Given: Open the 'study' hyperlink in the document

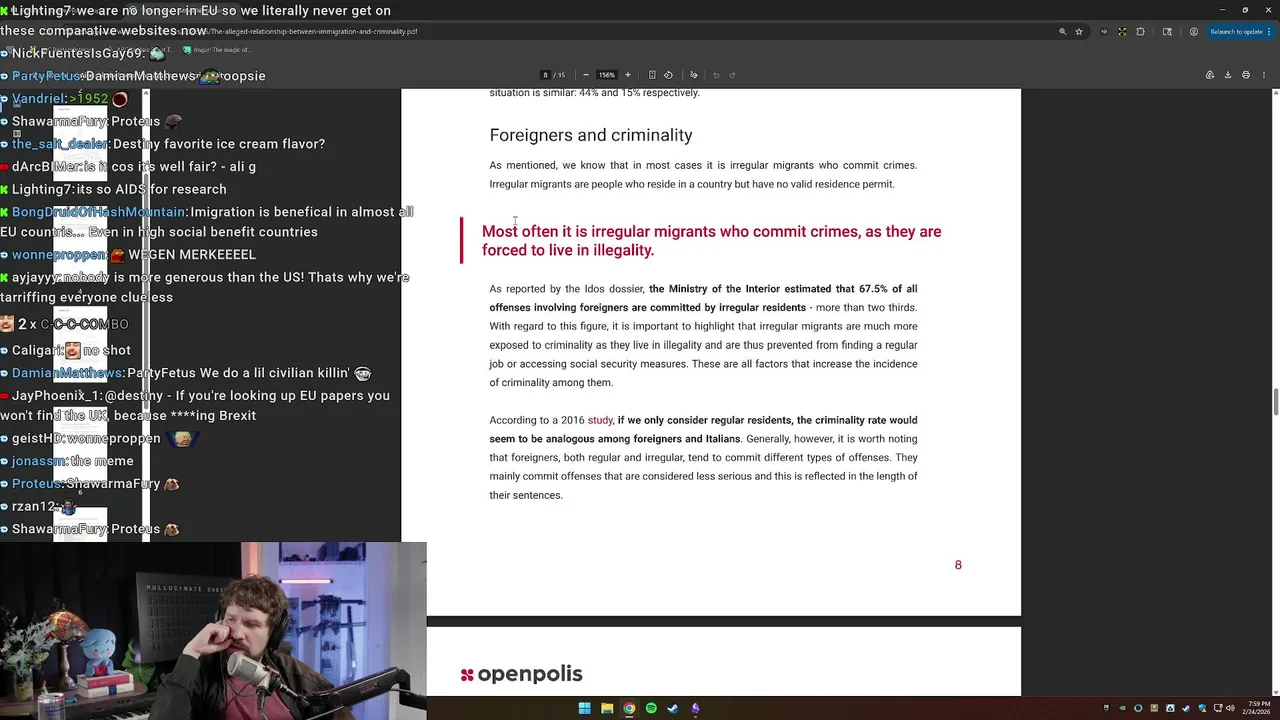Looking at the screenshot, I should (x=600, y=420).
